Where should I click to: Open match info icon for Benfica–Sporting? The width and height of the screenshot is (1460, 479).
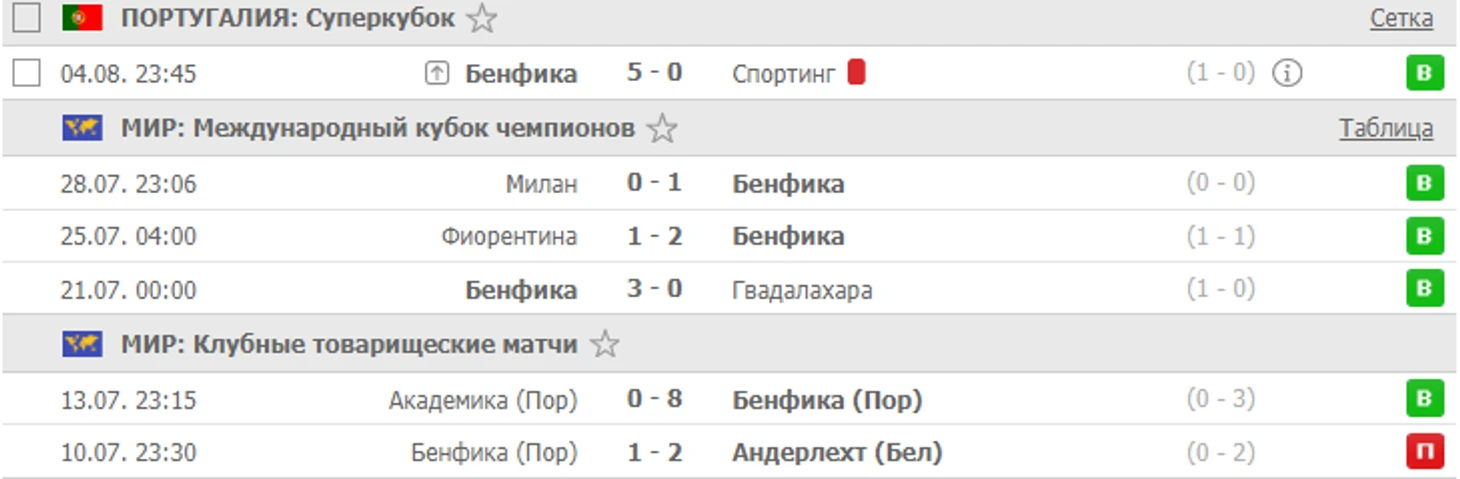point(1287,73)
